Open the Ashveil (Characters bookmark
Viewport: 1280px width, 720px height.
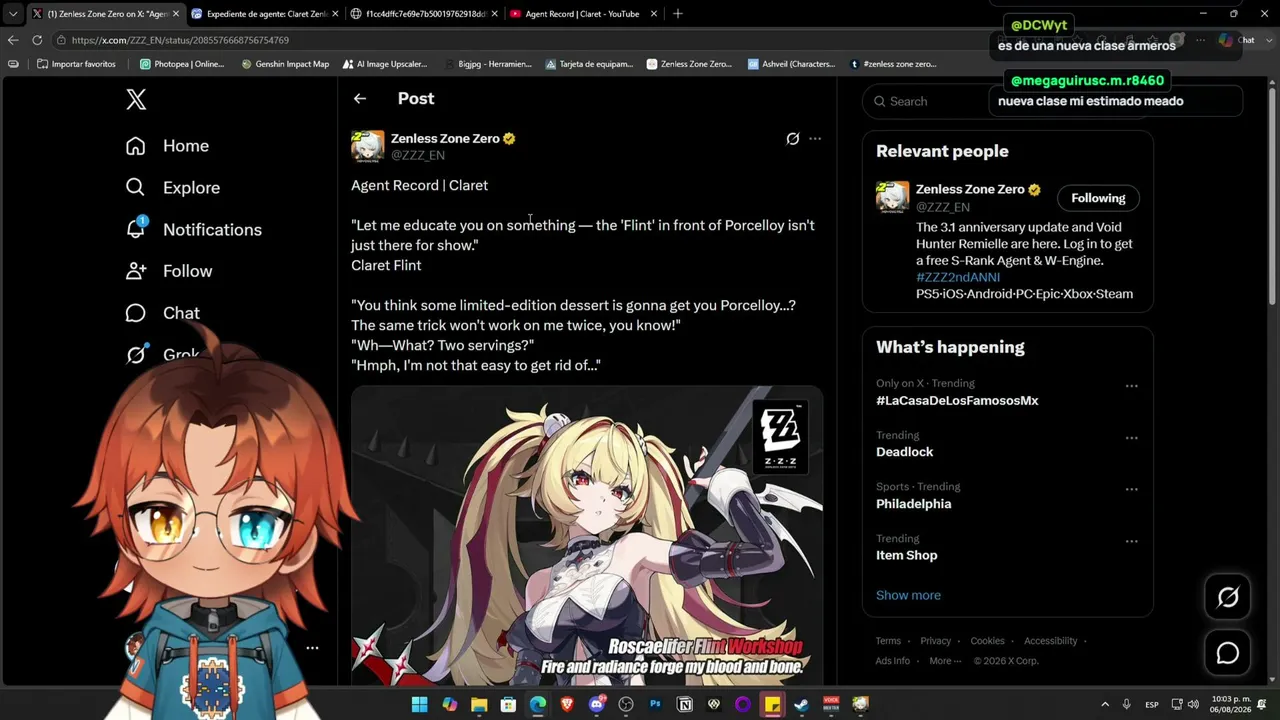[x=791, y=64]
